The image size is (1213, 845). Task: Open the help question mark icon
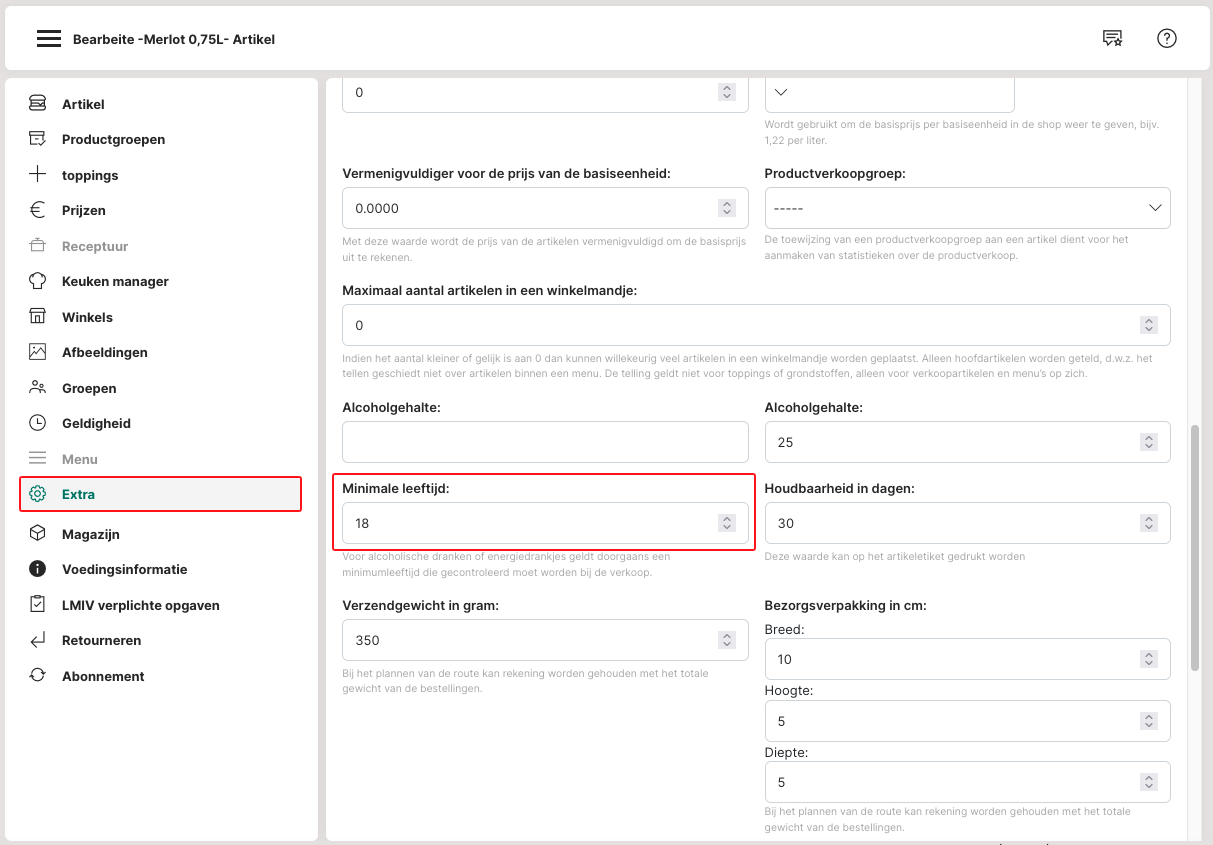click(x=1166, y=39)
